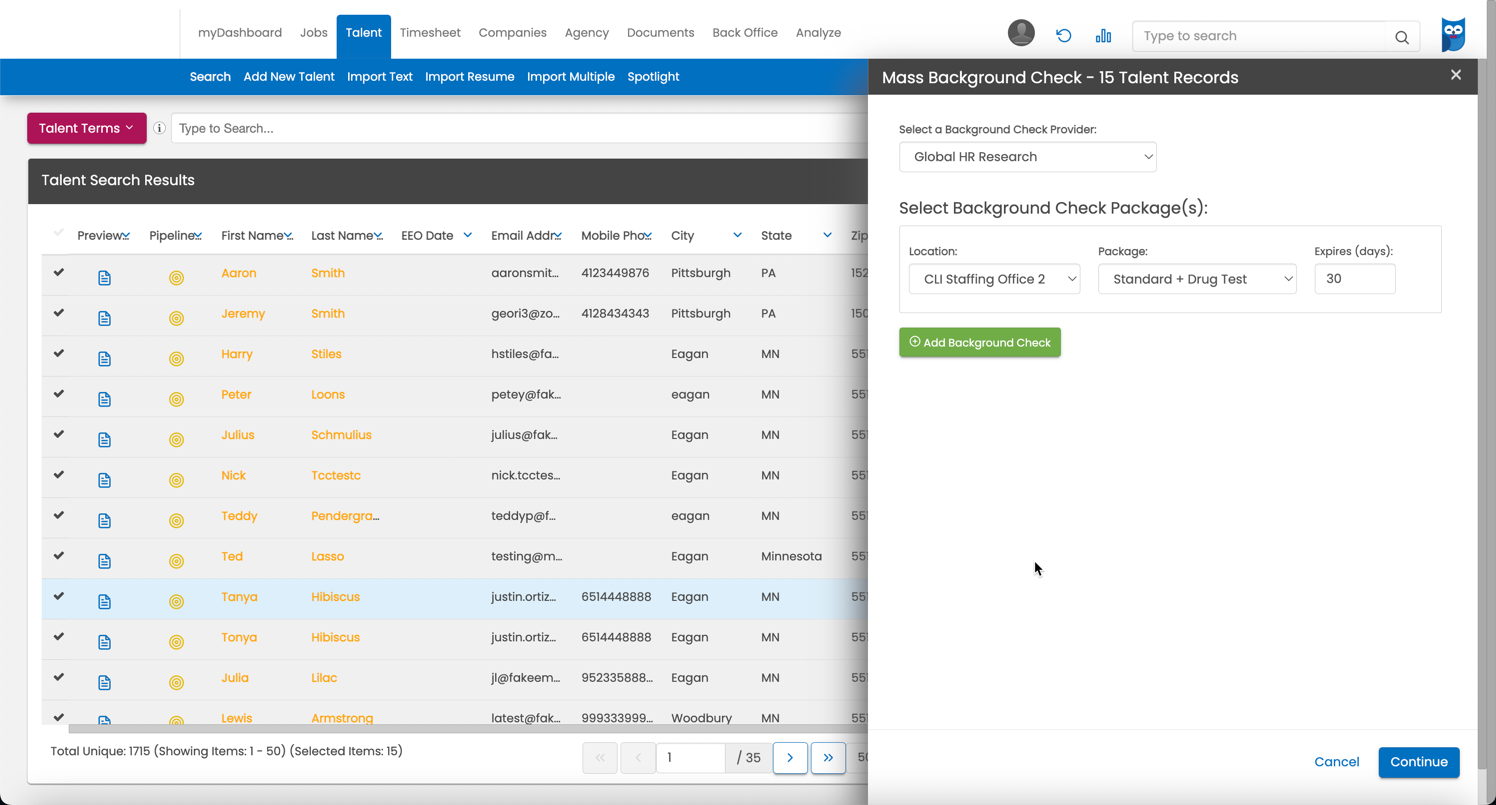The width and height of the screenshot is (1496, 805).
Task: Open talent record link Aaron
Action: pos(239,273)
